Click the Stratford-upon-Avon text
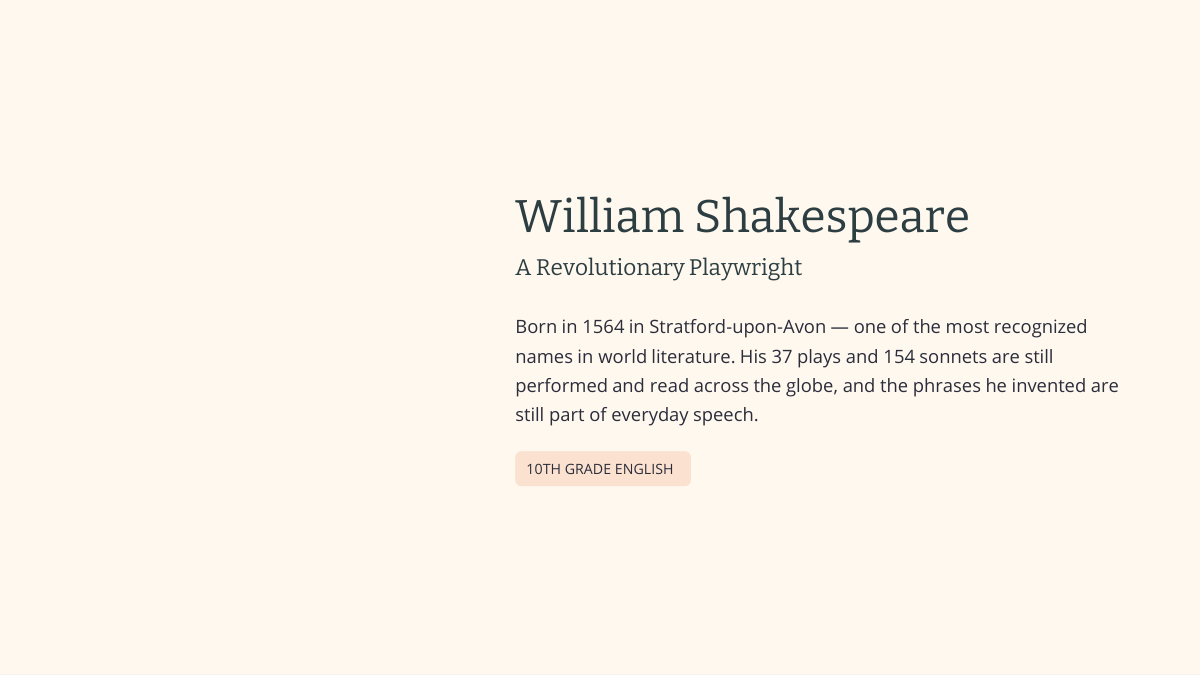Viewport: 1200px width, 675px height. pos(738,327)
